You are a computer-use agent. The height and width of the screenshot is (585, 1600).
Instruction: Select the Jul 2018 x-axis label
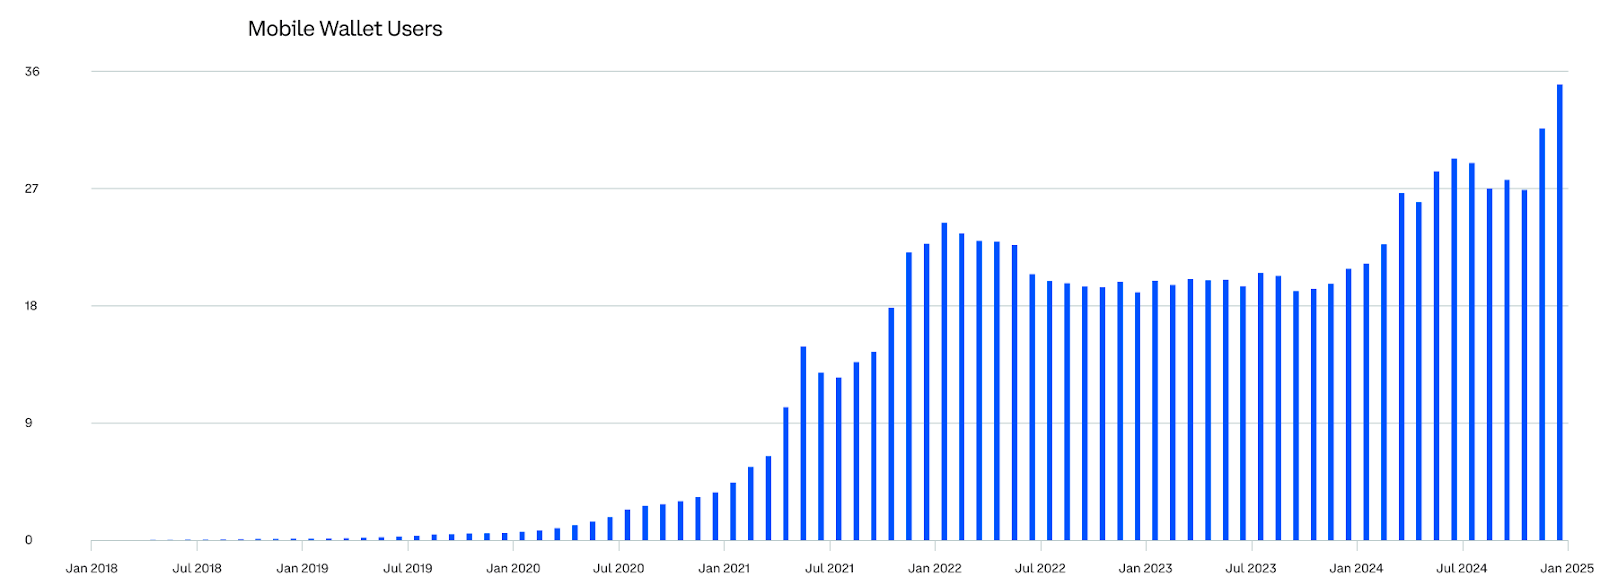[197, 568]
